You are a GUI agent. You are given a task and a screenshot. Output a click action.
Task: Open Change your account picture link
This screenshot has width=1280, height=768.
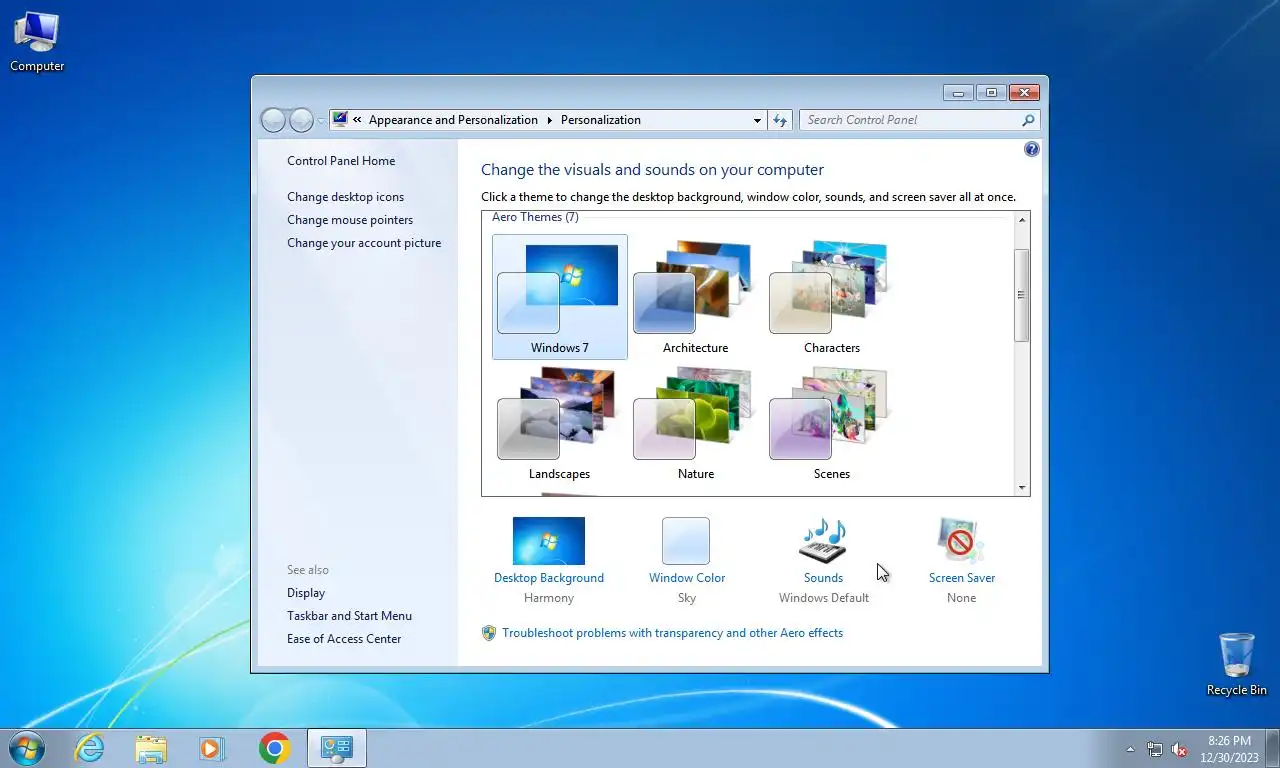pyautogui.click(x=364, y=243)
